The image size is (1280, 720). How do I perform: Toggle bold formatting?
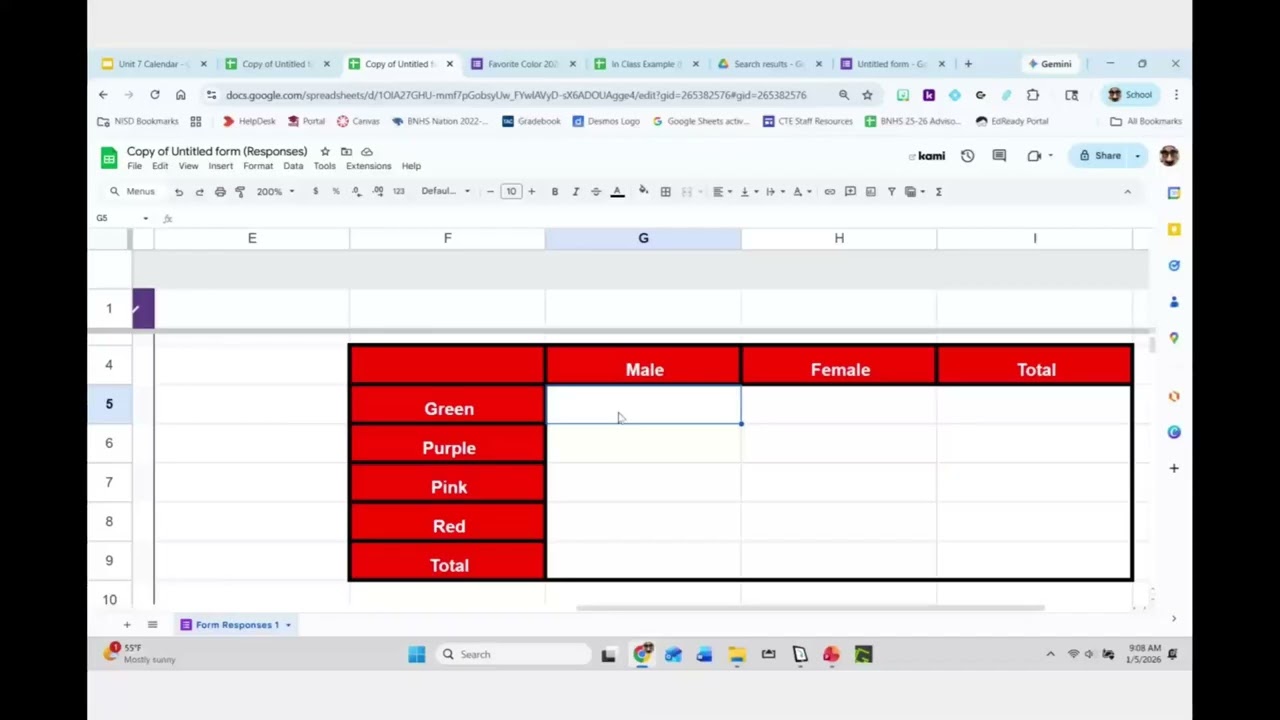pos(555,191)
